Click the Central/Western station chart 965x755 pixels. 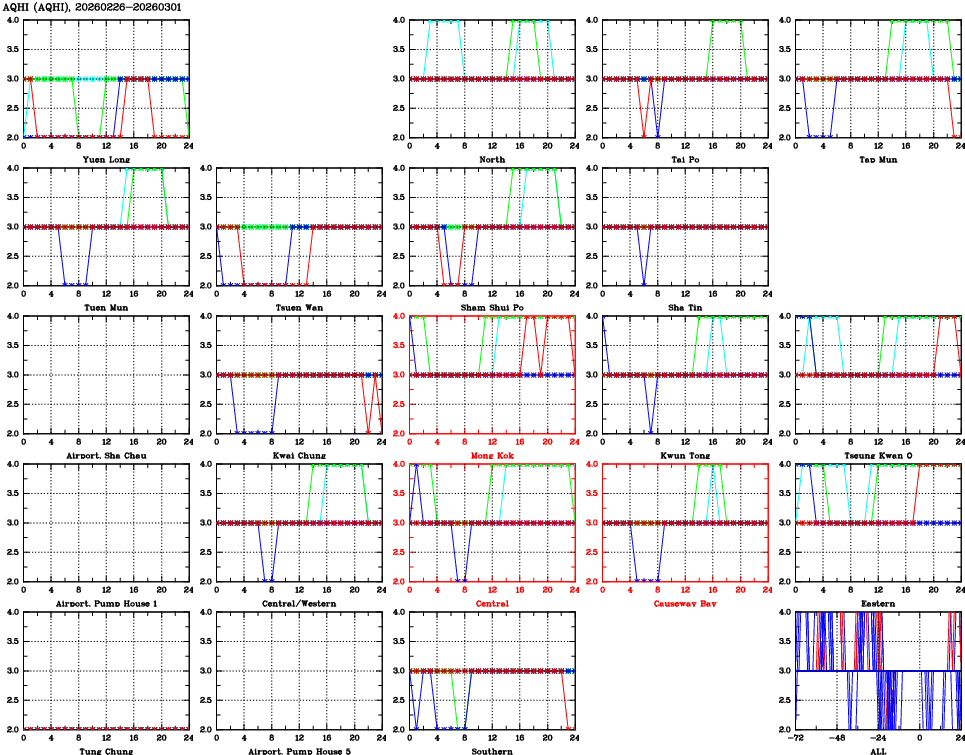[299, 523]
